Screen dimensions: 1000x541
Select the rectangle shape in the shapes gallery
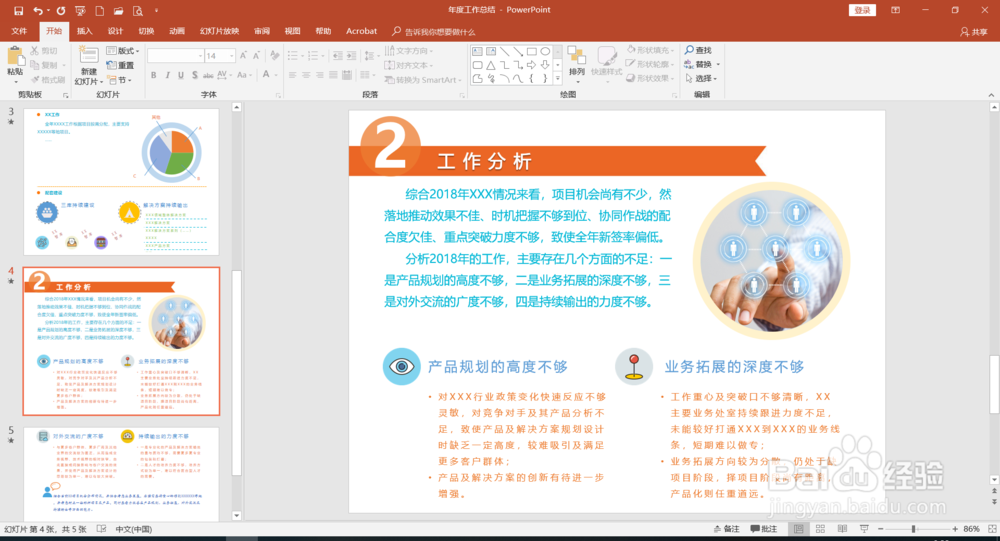point(531,51)
